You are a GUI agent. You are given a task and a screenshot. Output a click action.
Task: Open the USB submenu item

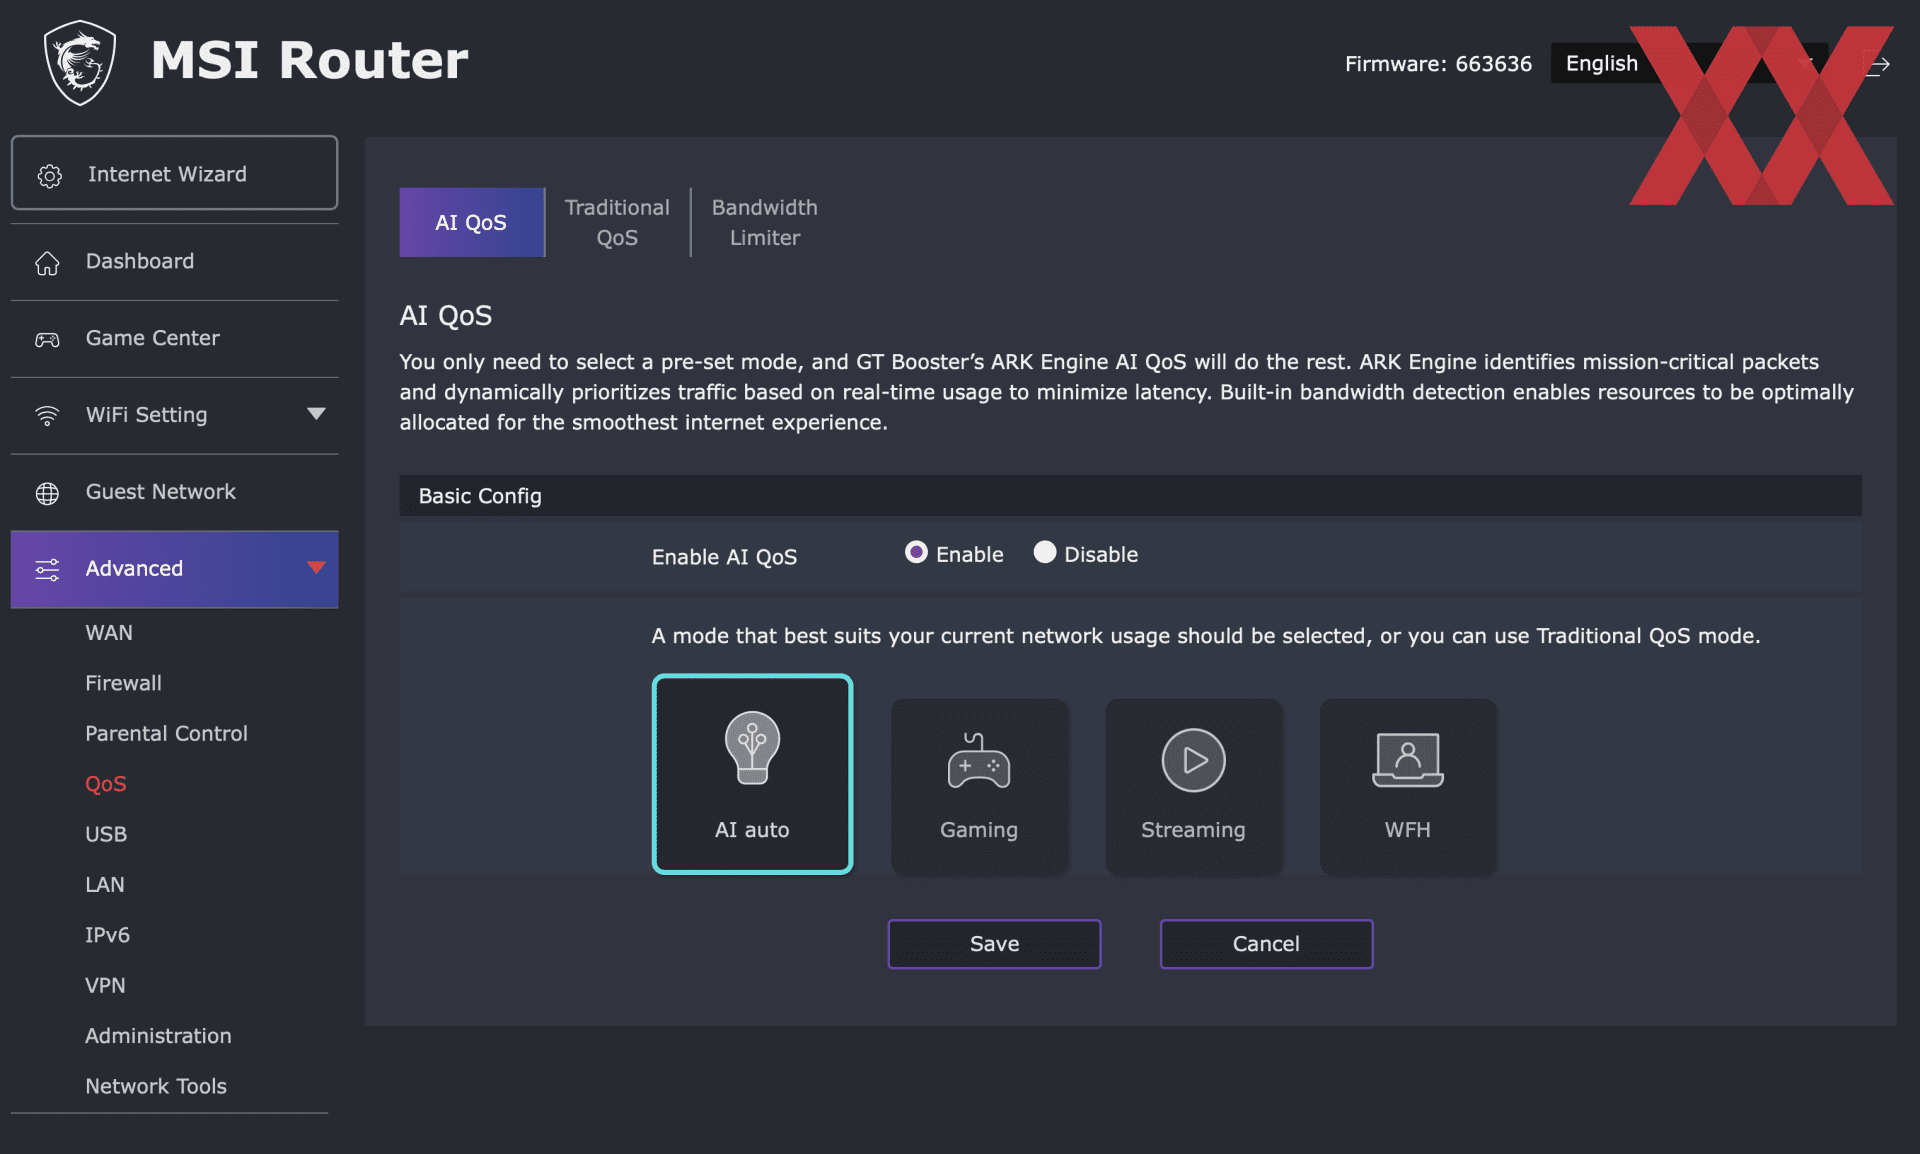106,834
